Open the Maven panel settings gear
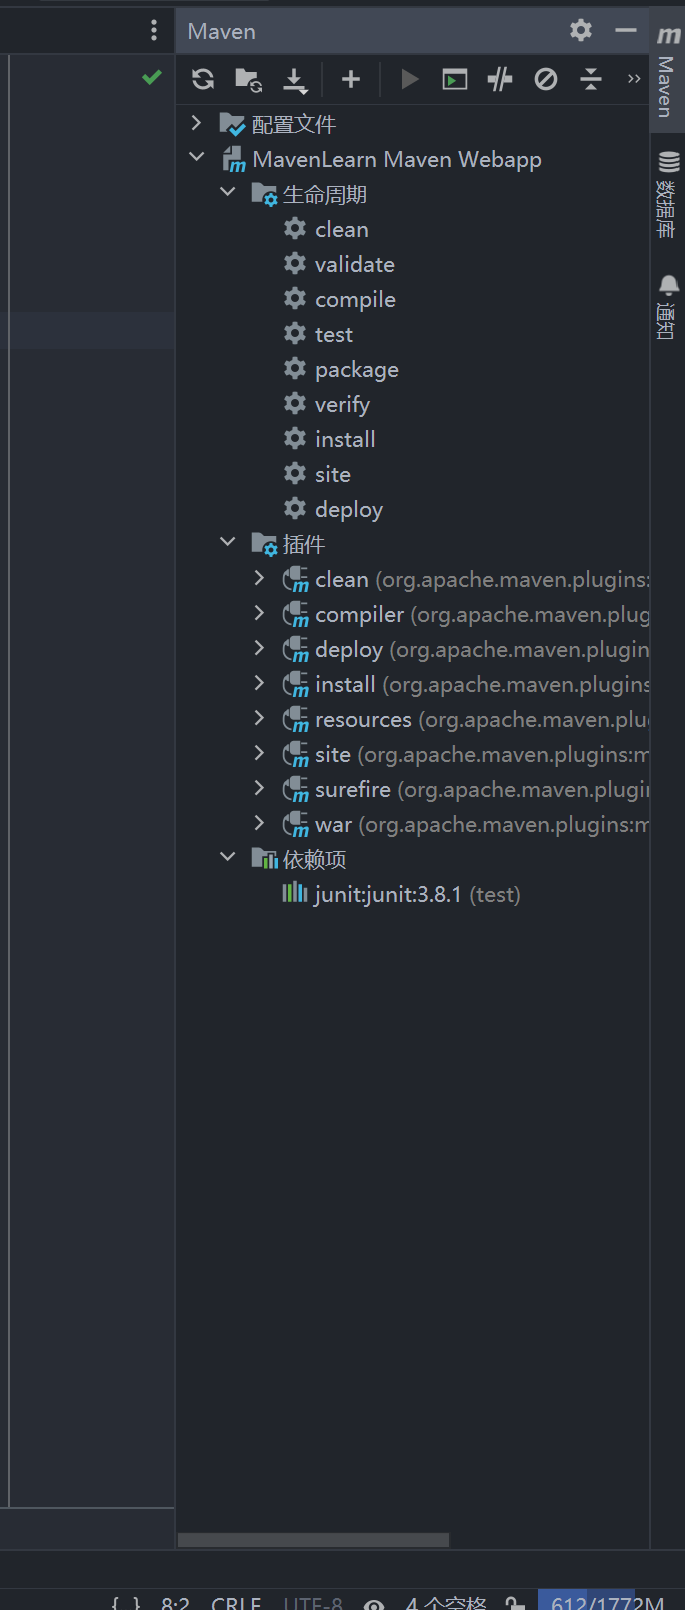The image size is (685, 1610). point(581,31)
